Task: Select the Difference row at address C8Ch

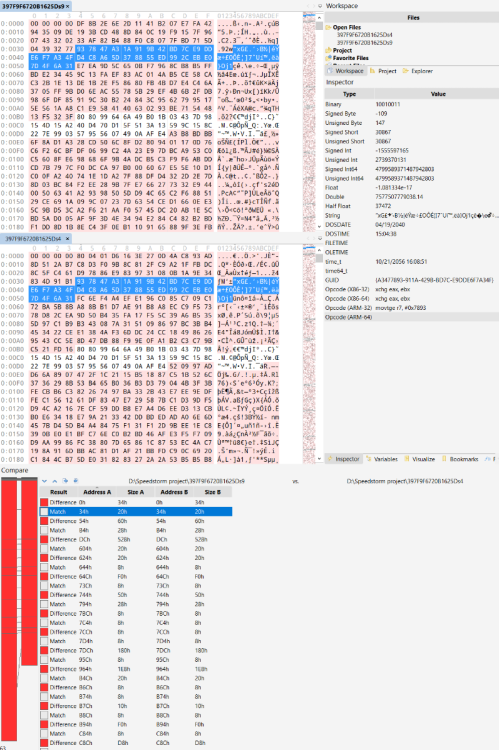Action: [135, 743]
